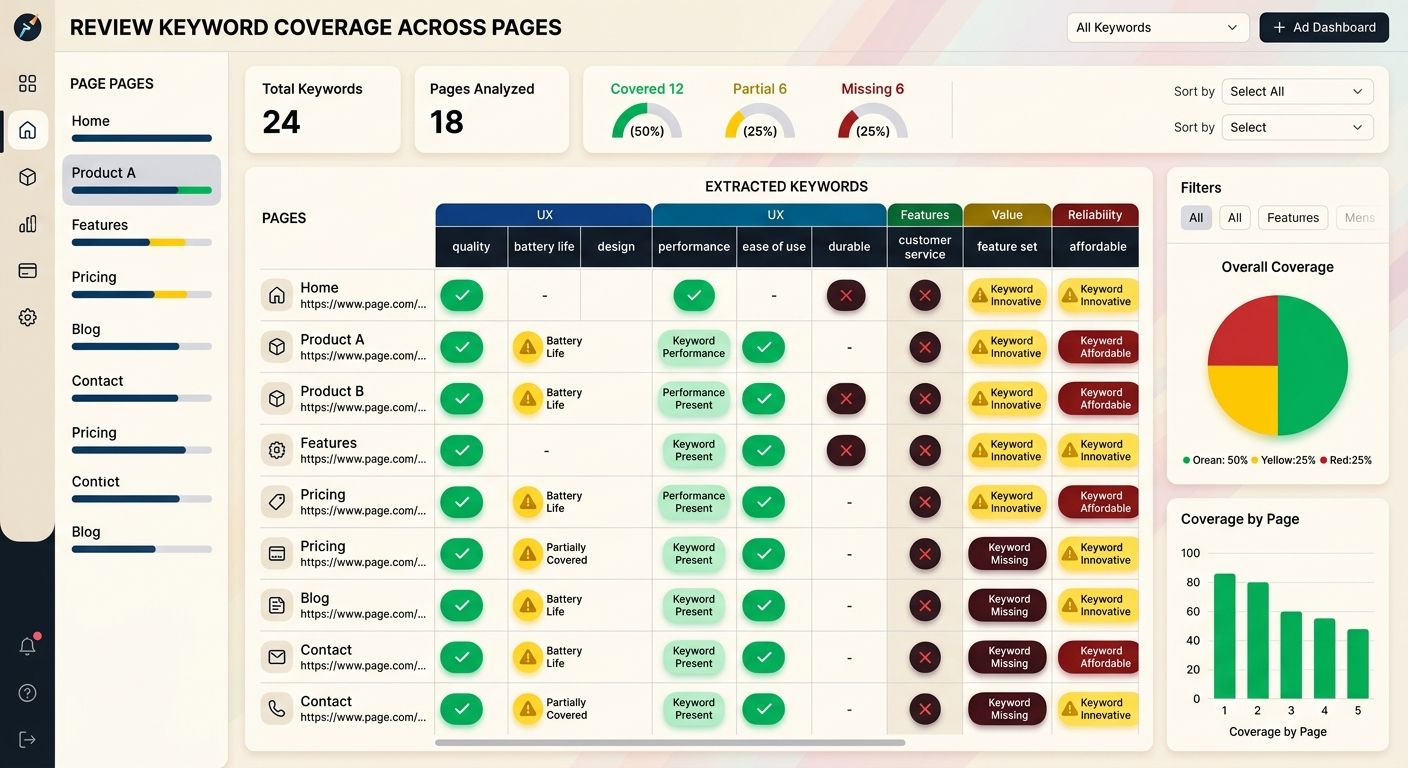The height and width of the screenshot is (768, 1408).
Task: Select the Blog entry in Page Pages
Action: [x=140, y=335]
